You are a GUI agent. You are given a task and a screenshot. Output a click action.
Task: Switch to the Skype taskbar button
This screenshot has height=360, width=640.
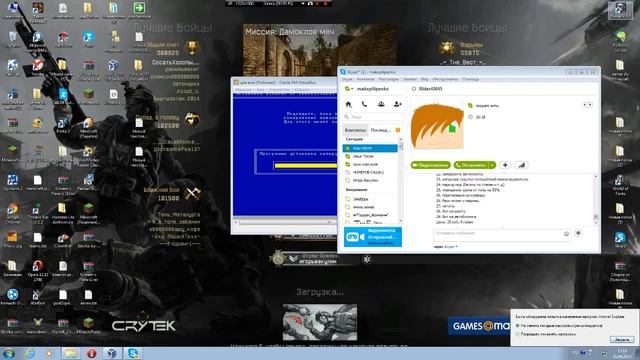133,353
